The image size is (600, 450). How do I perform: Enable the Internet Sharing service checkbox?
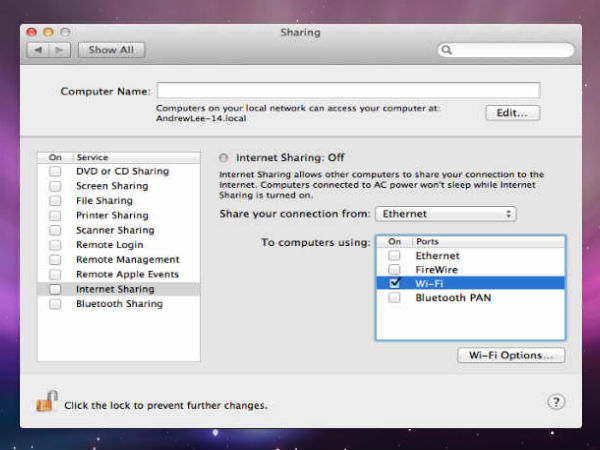[55, 289]
